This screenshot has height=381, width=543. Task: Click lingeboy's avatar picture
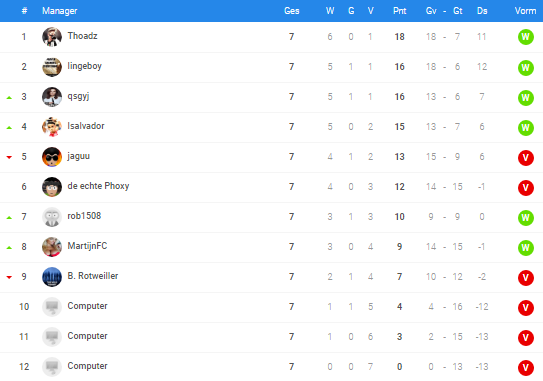point(52,67)
